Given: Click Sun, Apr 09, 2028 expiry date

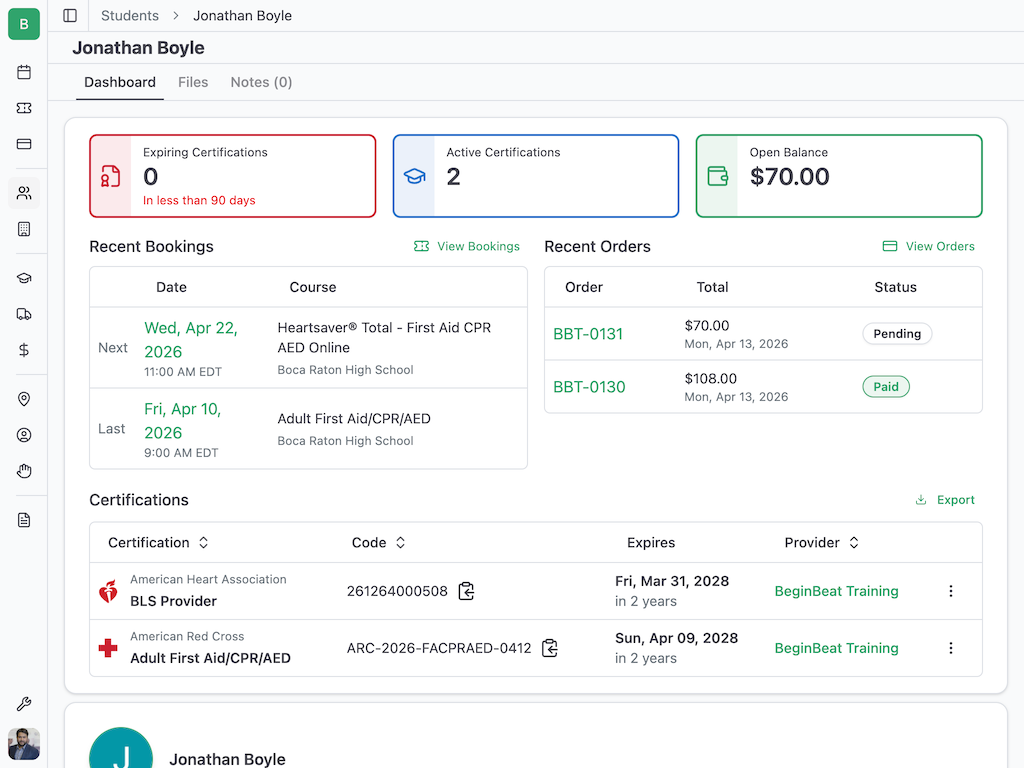Looking at the screenshot, I should click(677, 638).
